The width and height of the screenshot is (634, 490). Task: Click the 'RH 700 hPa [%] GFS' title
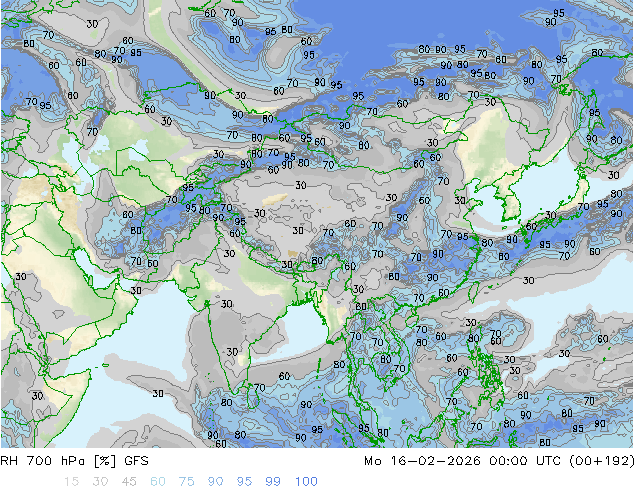74,461
